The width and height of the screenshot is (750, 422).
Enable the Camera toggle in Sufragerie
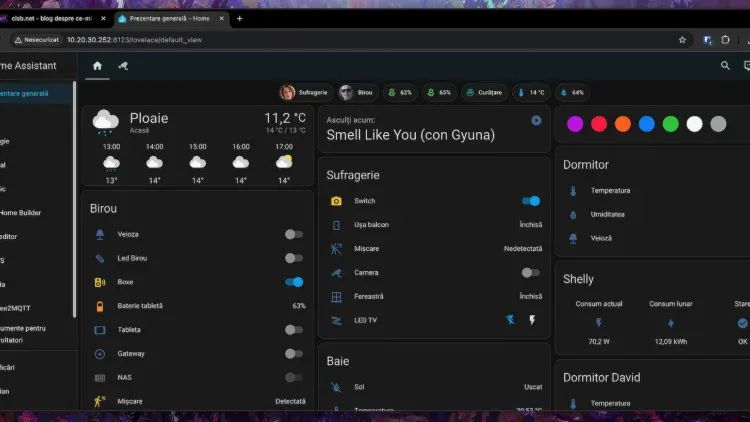531,272
